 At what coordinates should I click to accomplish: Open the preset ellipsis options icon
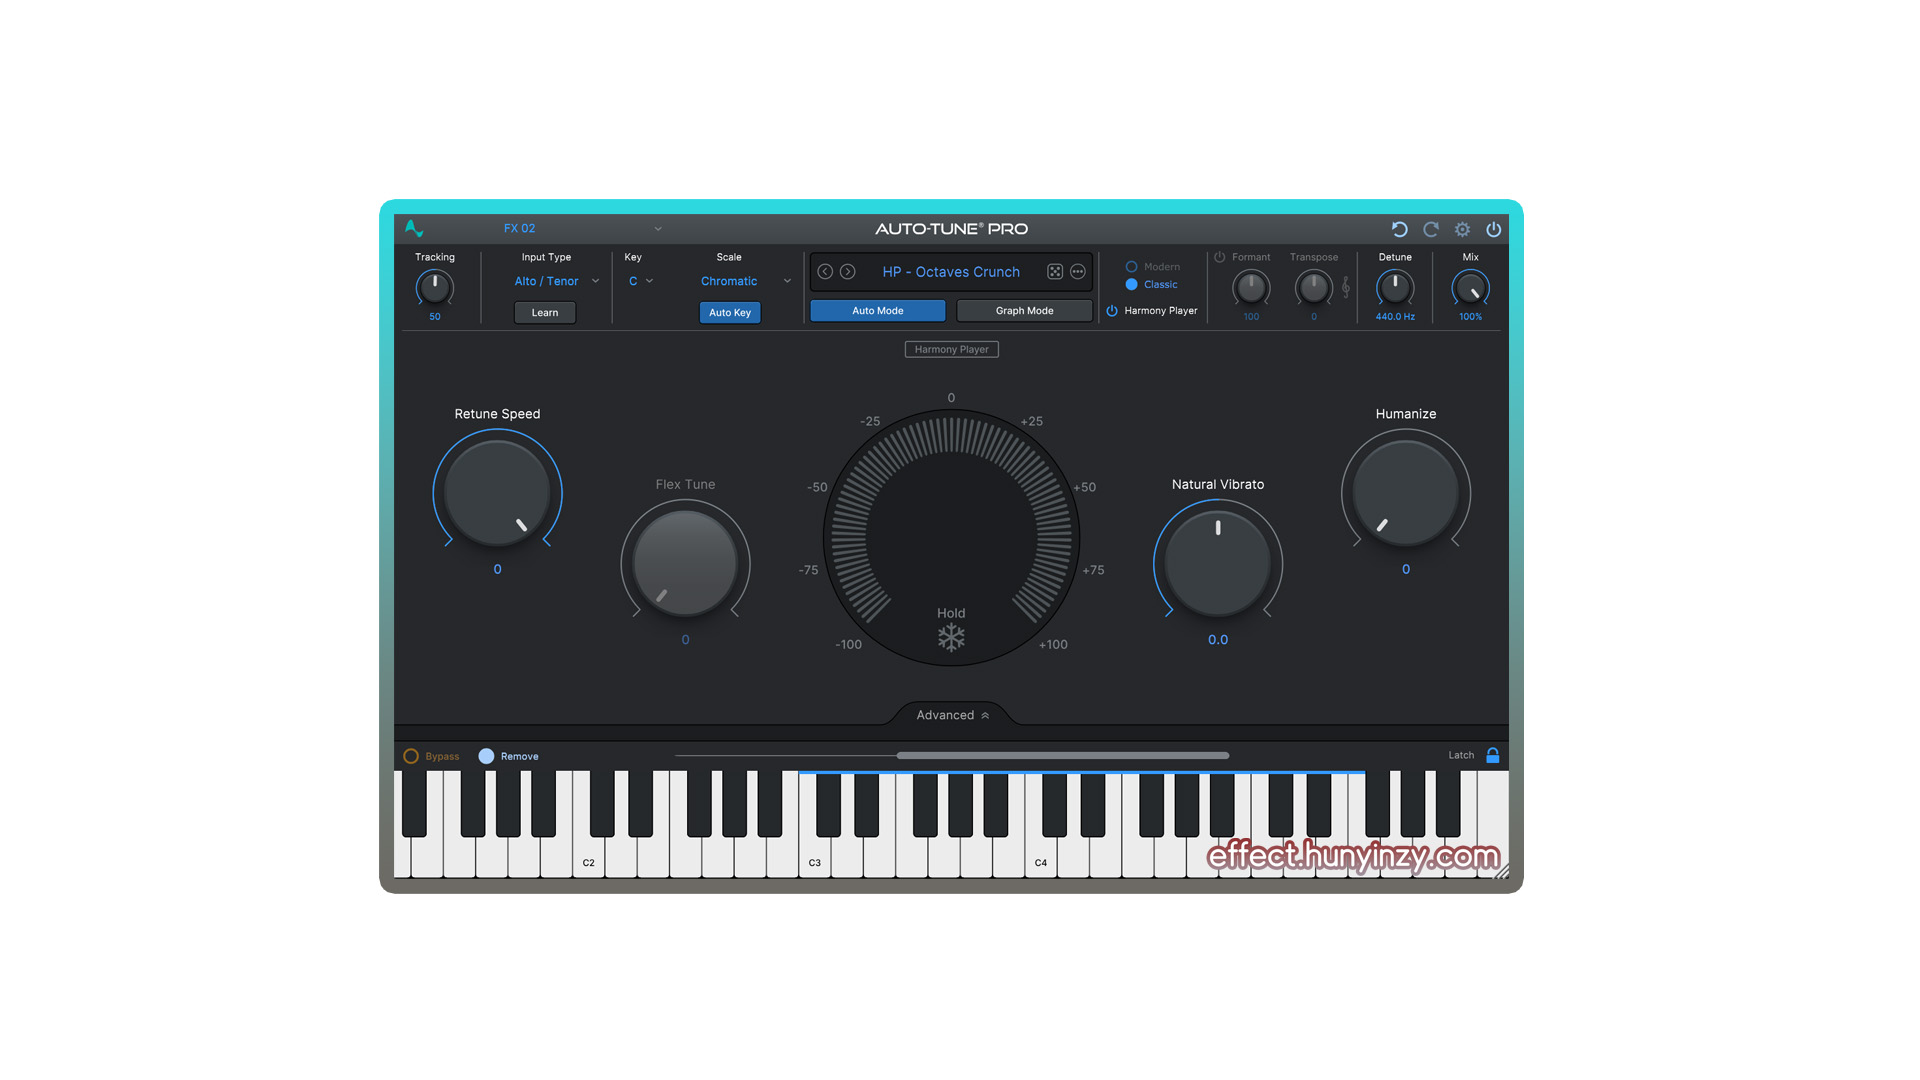click(1078, 271)
